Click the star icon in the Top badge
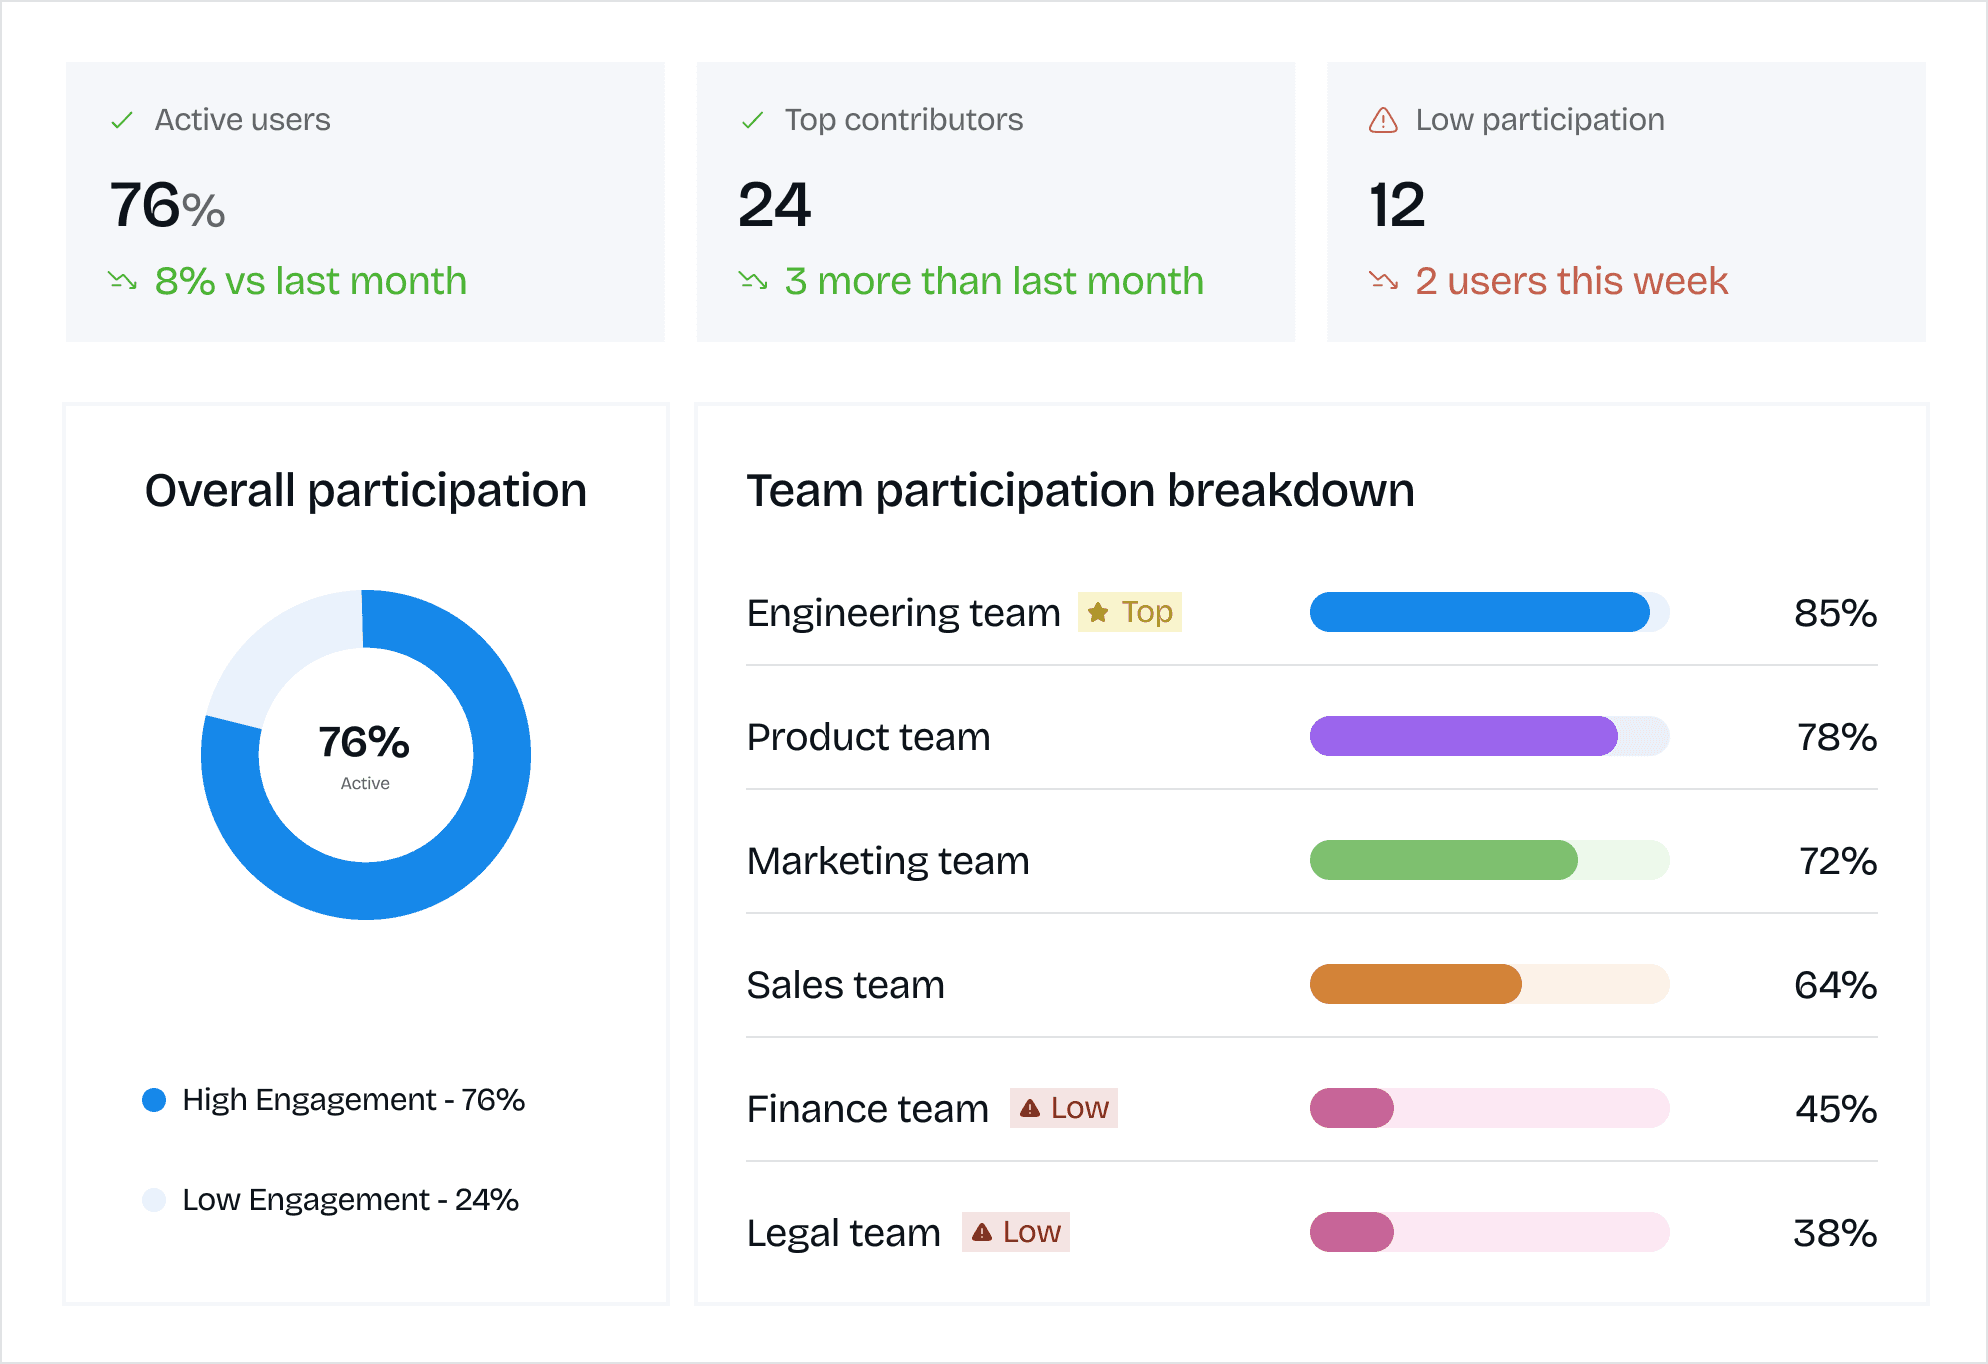1988x1364 pixels. pyautogui.click(x=1098, y=612)
